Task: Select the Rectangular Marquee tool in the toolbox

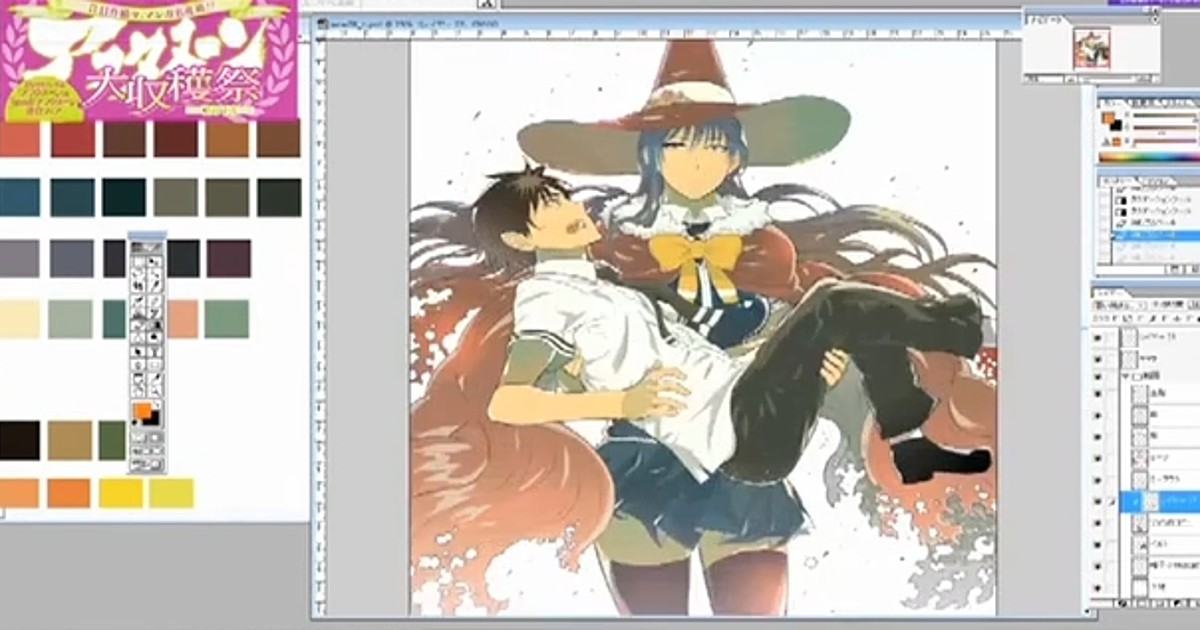Action: pos(140,262)
